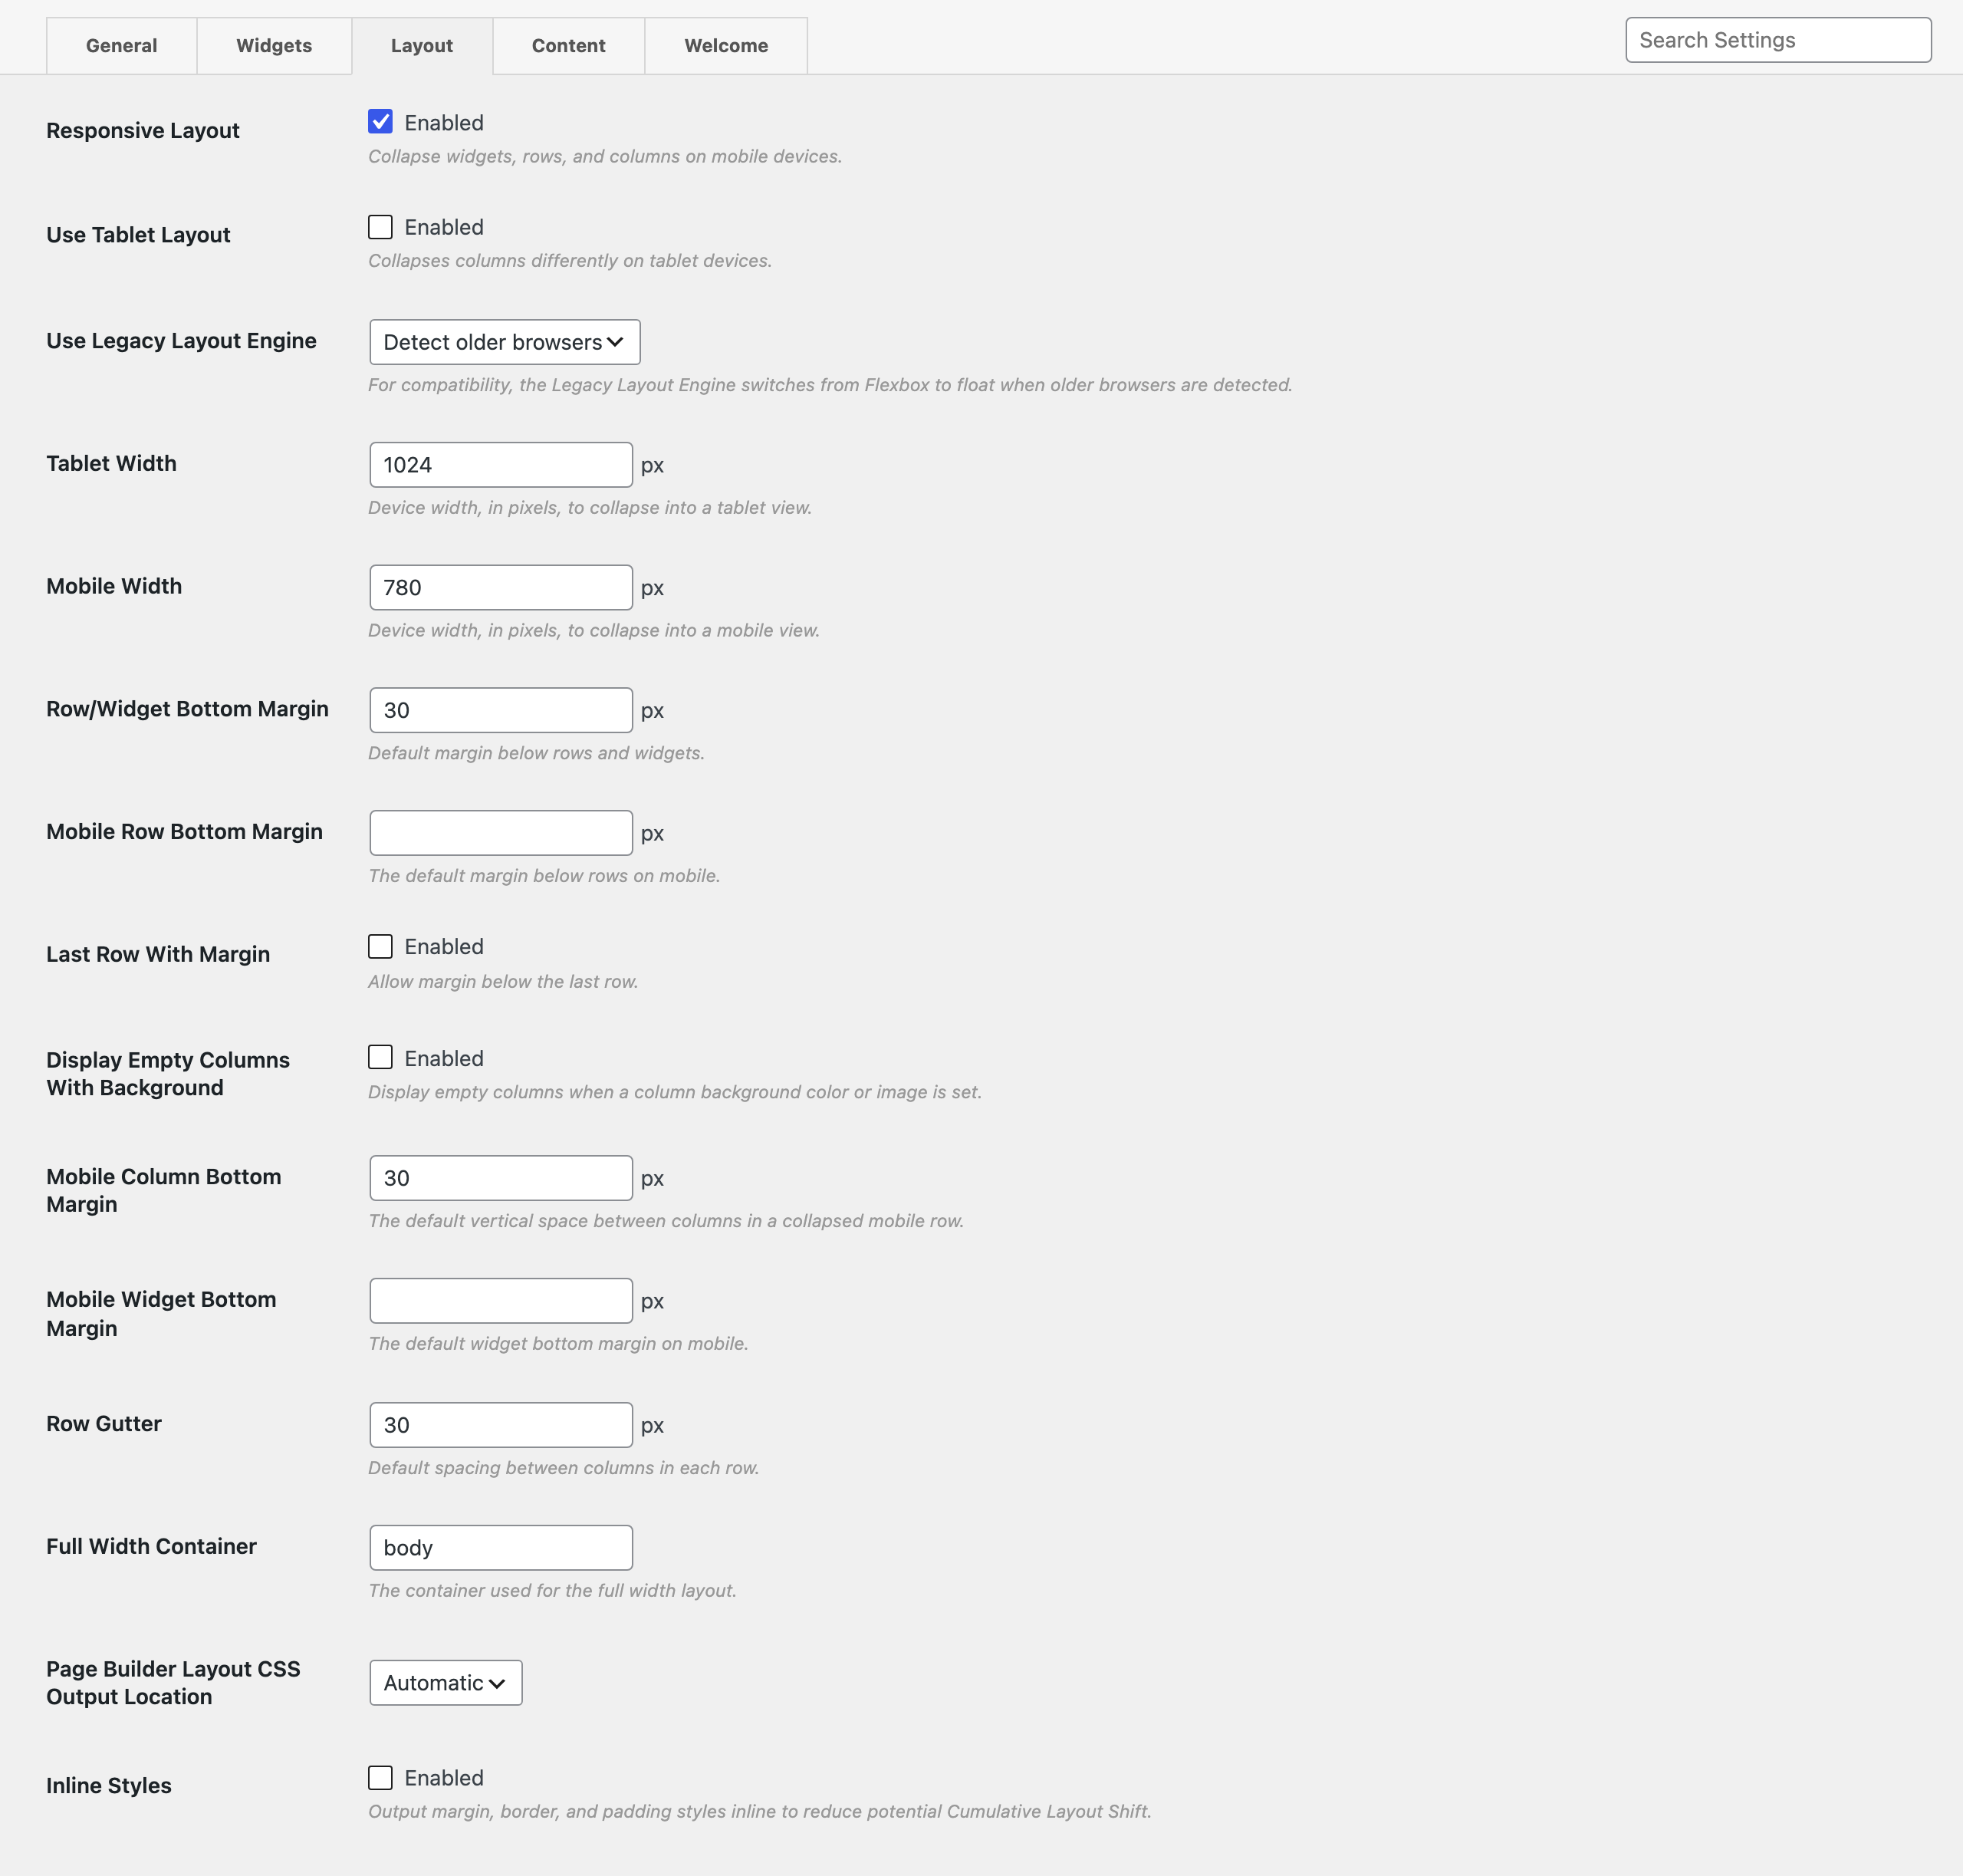
Task: Go to the Content tab
Action: coord(568,45)
